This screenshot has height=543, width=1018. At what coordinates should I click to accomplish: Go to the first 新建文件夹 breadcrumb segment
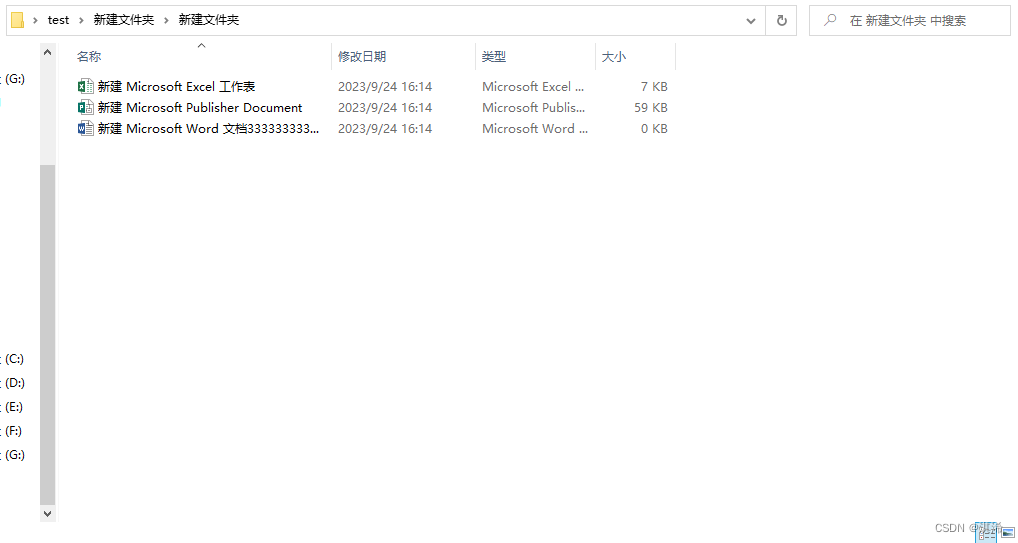124,20
